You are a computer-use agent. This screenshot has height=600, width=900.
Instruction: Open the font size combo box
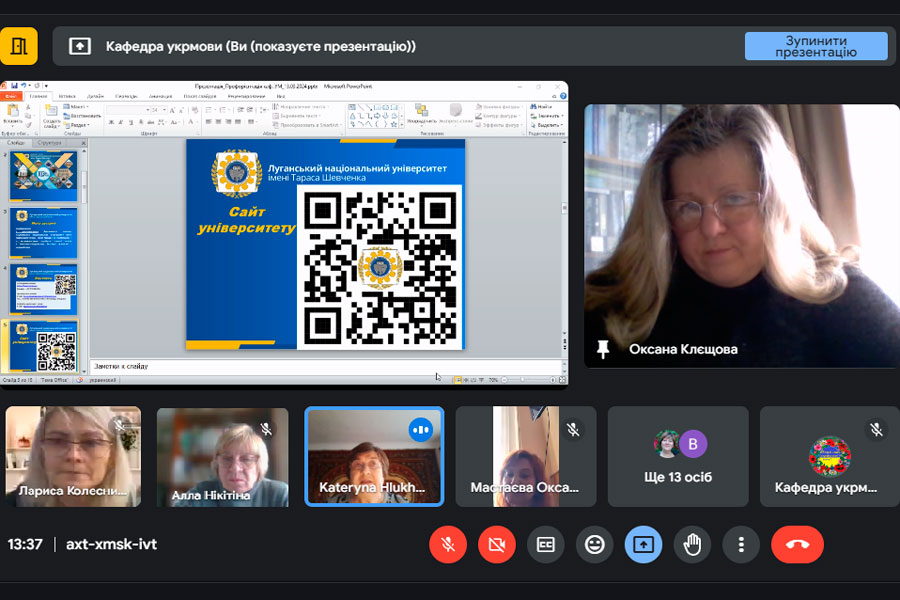[x=159, y=110]
